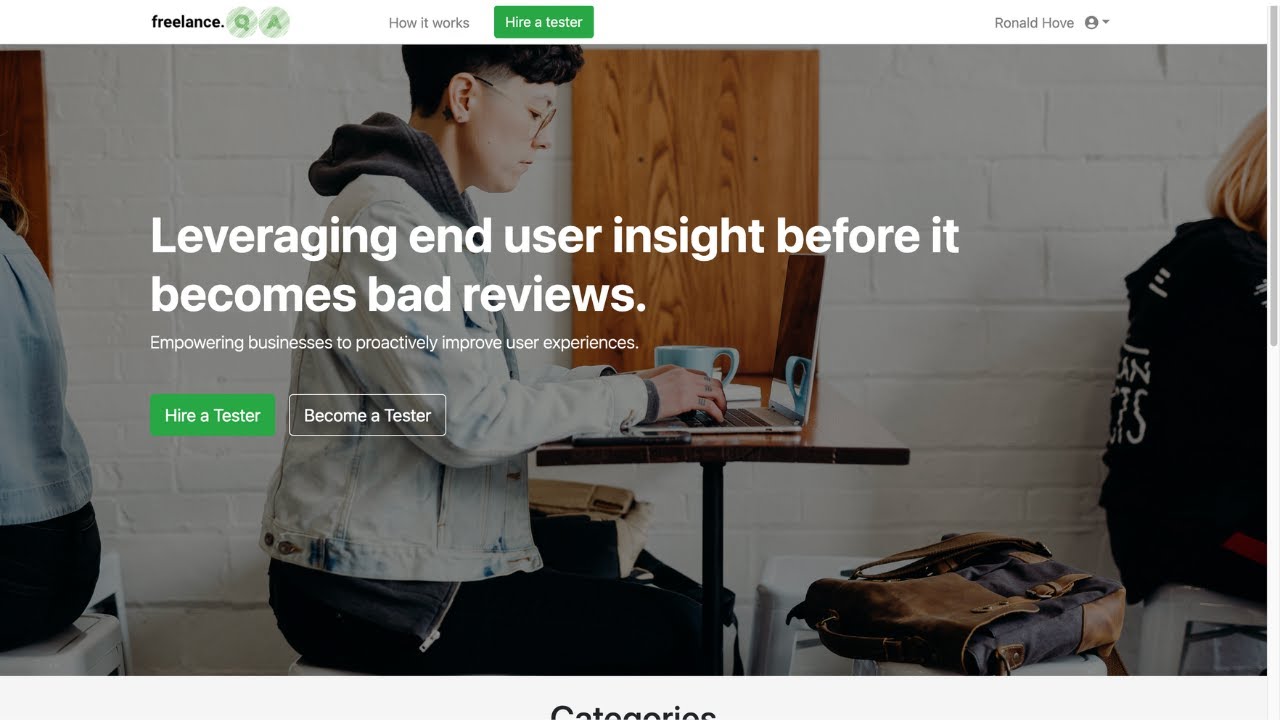Click the Leveraging end user insight headline
This screenshot has height=720, width=1280.
click(x=554, y=265)
